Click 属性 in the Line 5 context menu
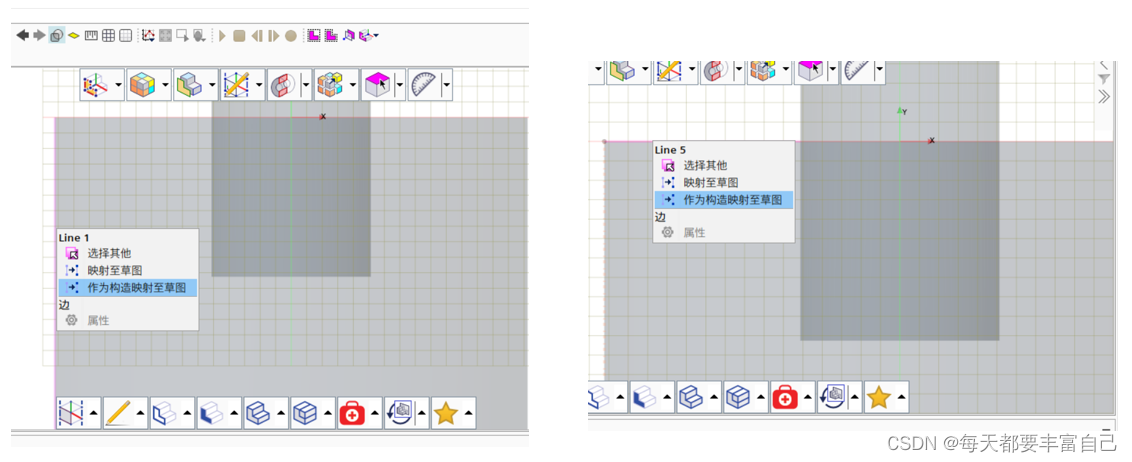 [x=723, y=232]
